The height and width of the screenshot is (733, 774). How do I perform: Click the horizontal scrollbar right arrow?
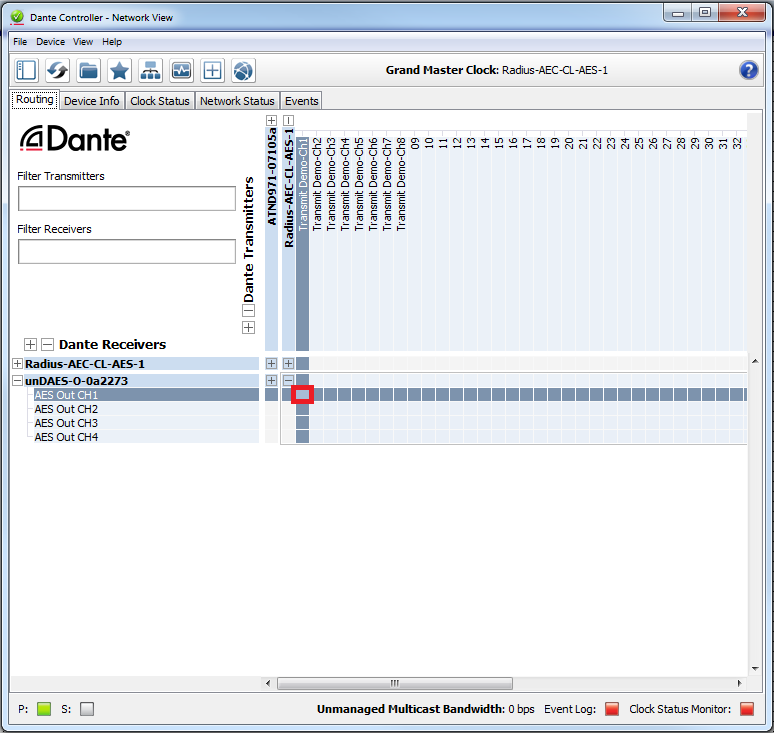739,683
